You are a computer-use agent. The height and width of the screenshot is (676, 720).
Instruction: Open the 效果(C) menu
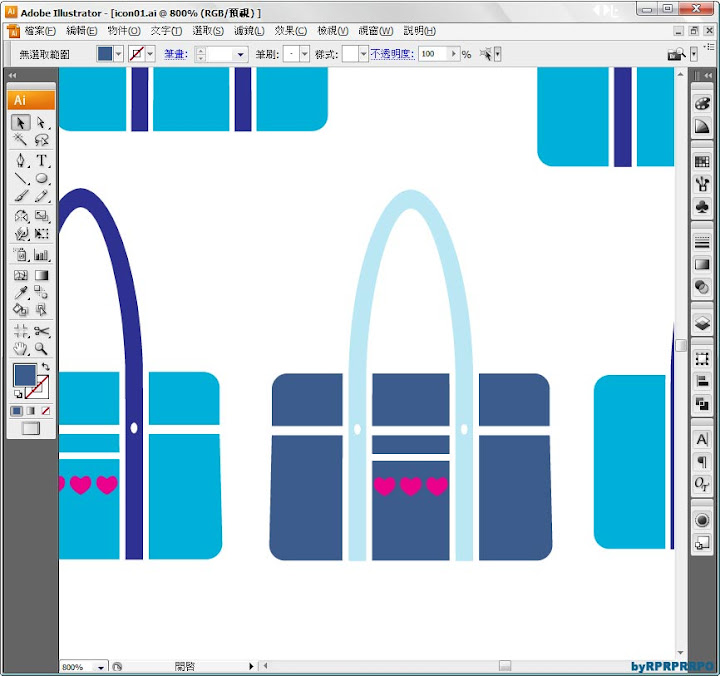291,31
